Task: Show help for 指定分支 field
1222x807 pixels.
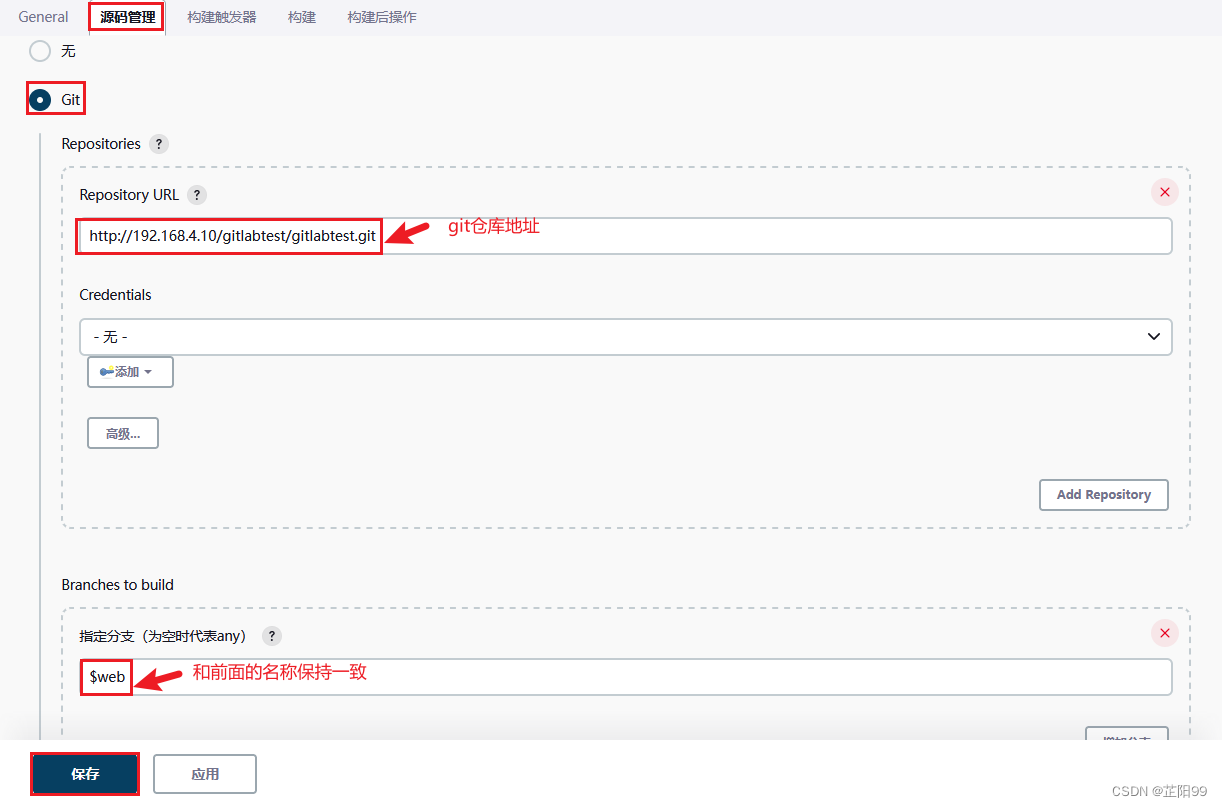Action: (x=272, y=636)
